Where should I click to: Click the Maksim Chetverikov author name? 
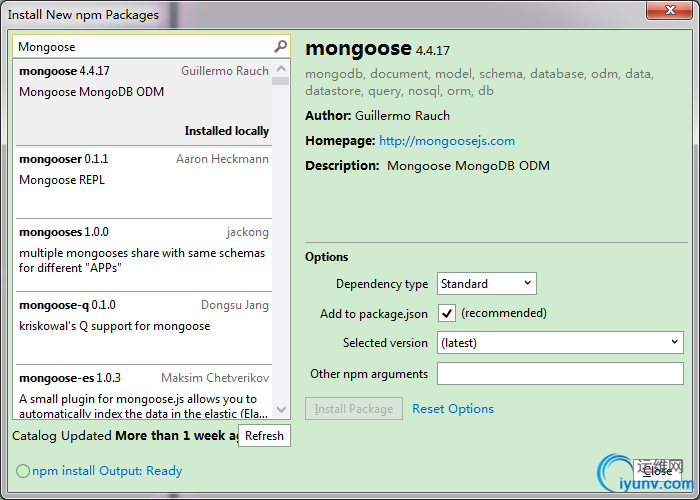(215, 378)
